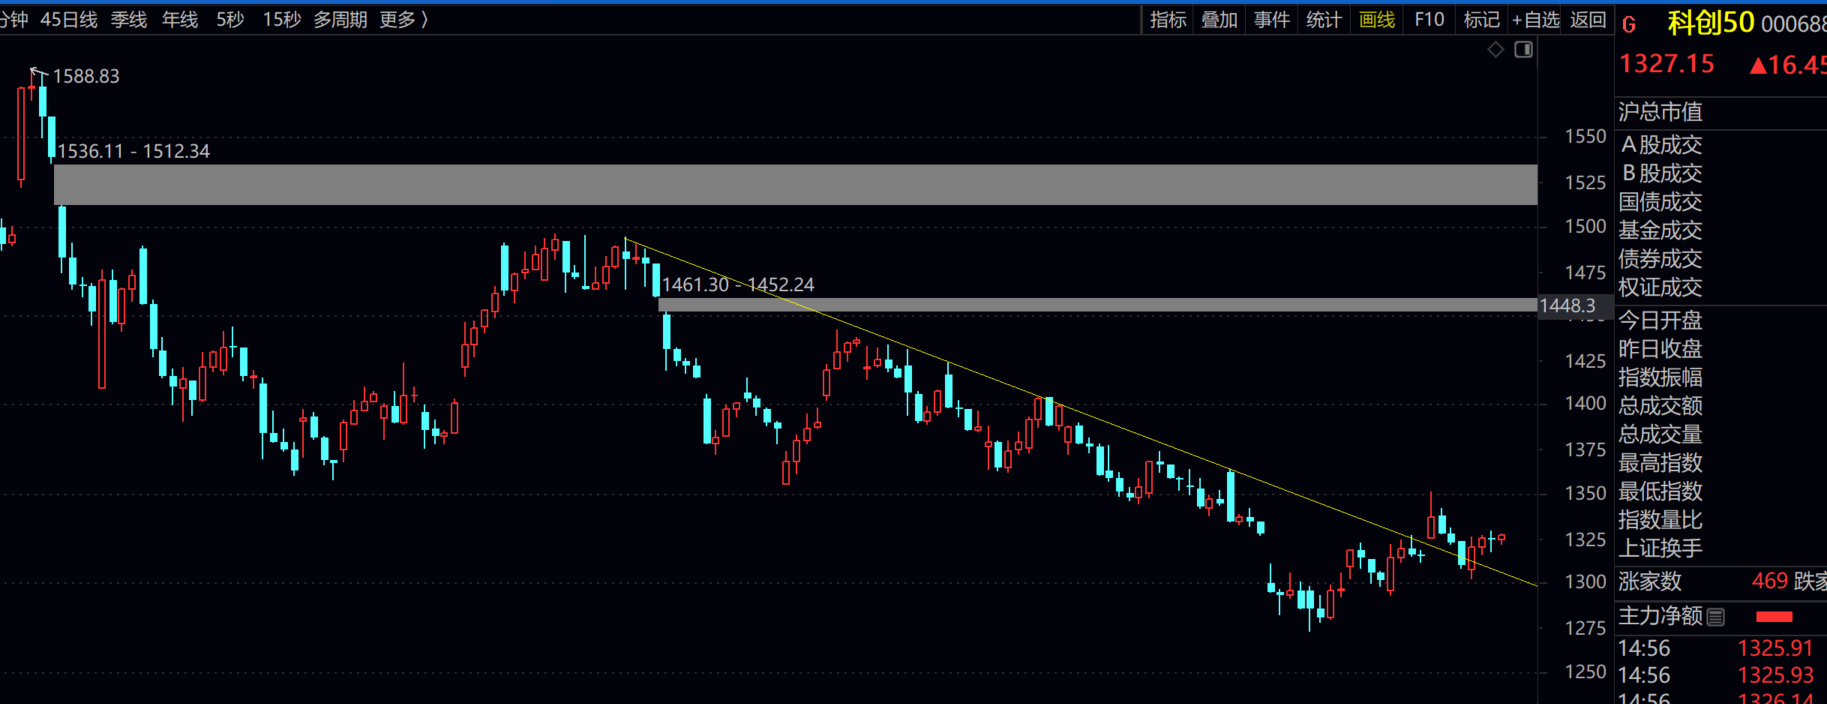Open the 事件 events button
Screen dimensions: 1827x704
[x=1272, y=20]
